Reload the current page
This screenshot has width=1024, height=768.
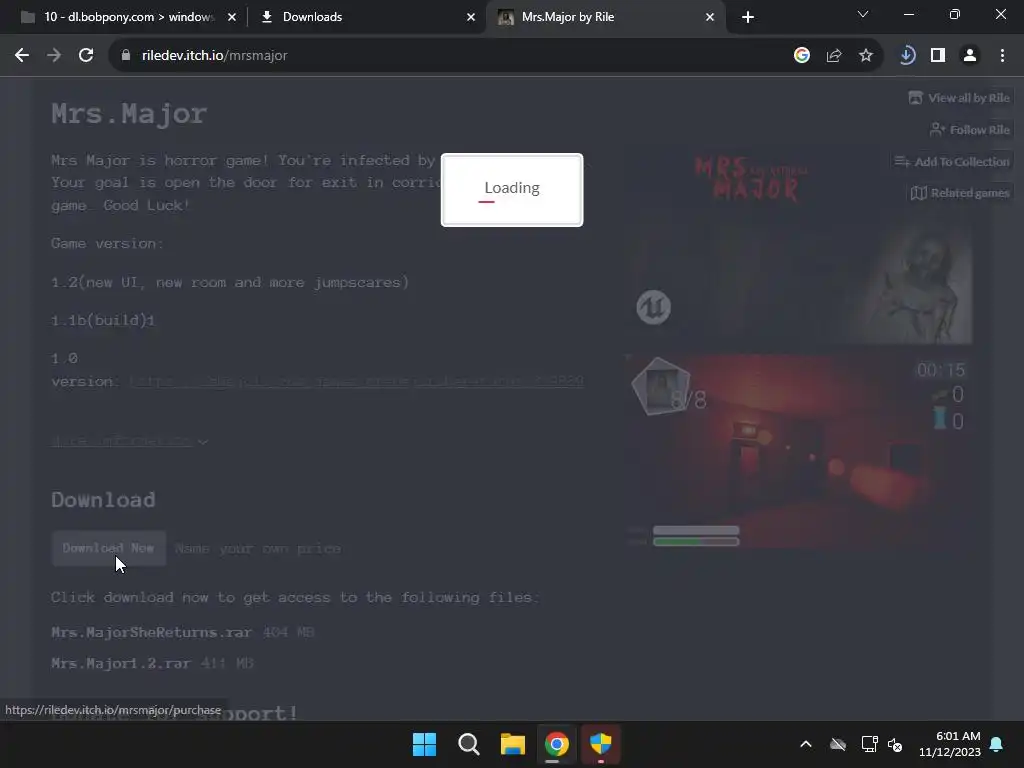(86, 56)
